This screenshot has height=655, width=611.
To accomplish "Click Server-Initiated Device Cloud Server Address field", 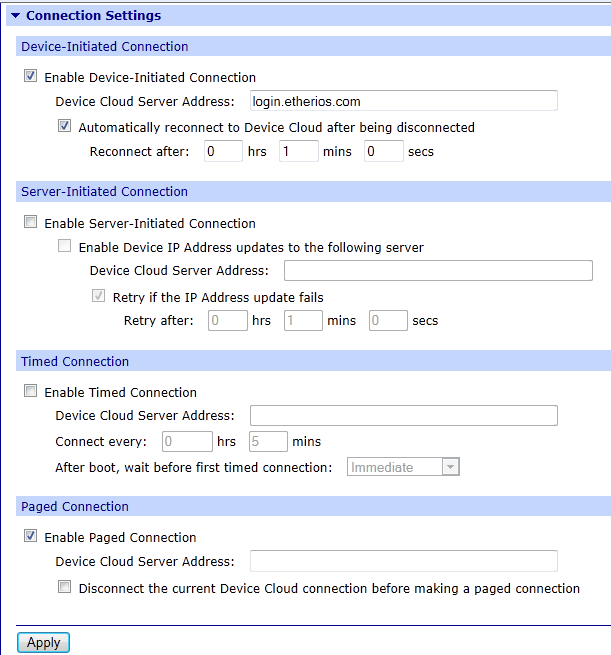I will pyautogui.click(x=438, y=271).
